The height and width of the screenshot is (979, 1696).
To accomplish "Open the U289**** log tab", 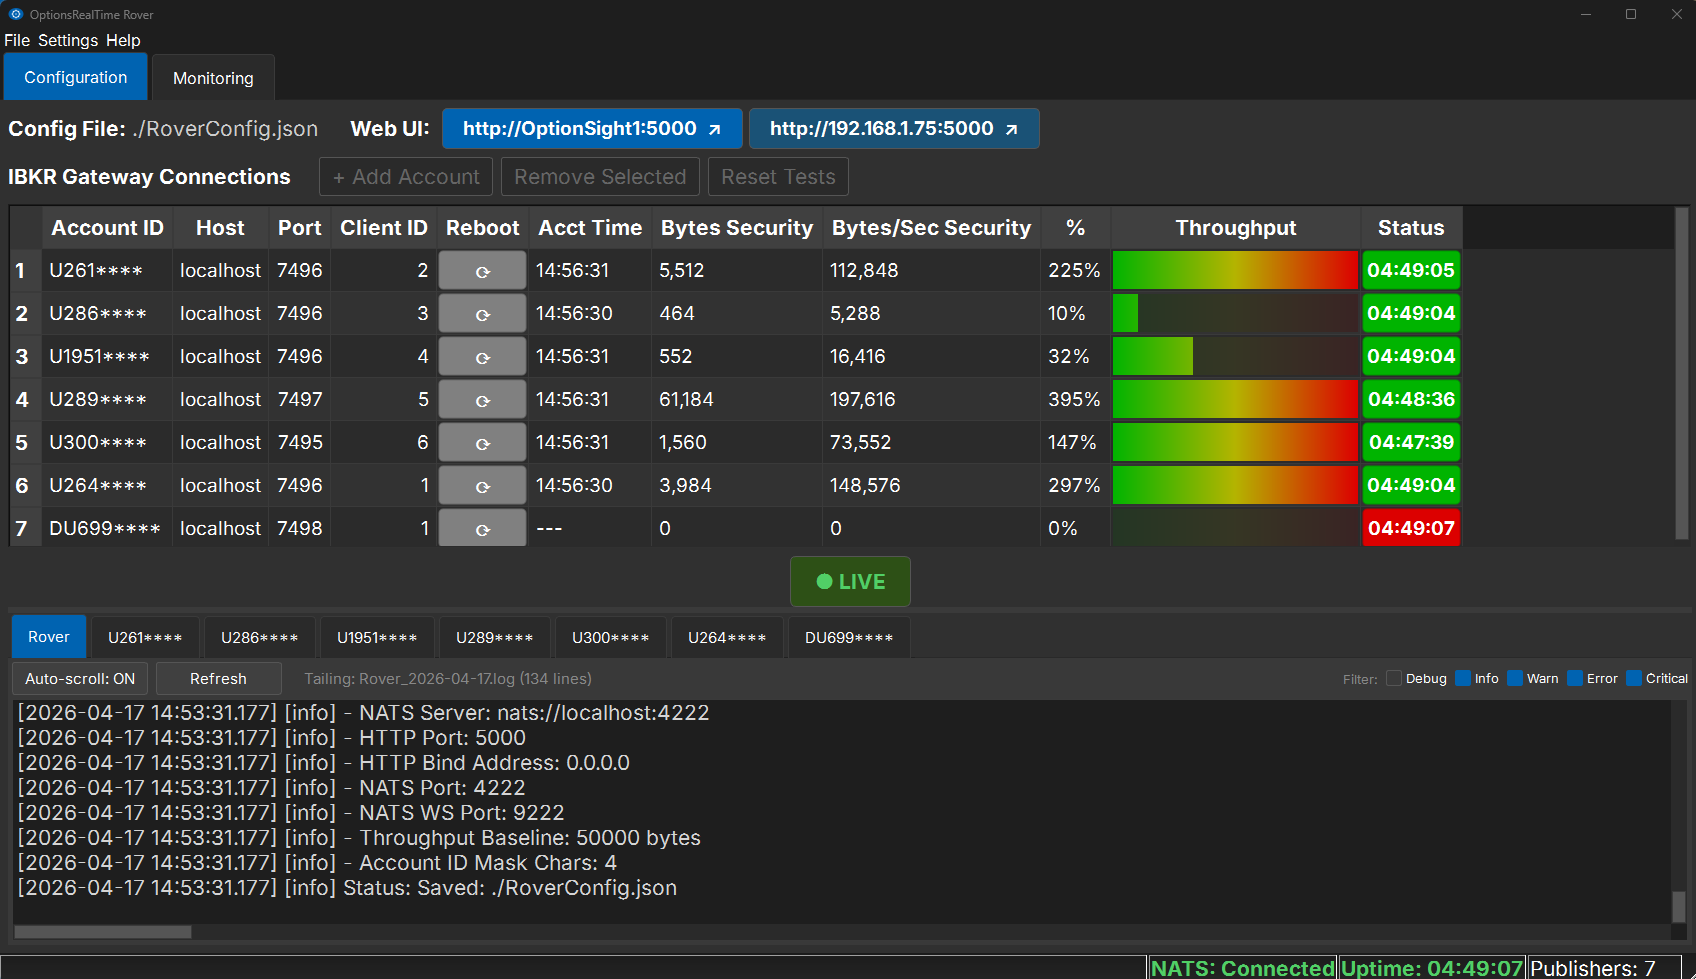I will pos(495,637).
